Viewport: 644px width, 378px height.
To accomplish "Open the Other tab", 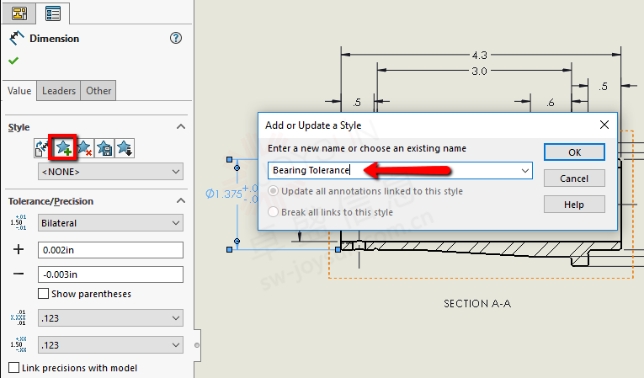I will [x=99, y=91].
